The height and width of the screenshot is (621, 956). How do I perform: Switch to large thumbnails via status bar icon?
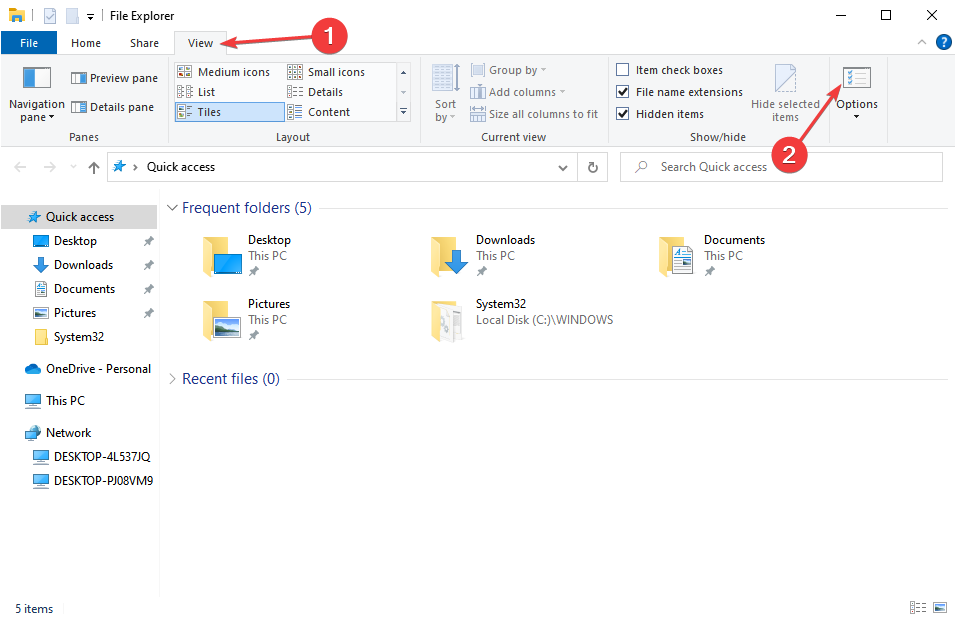click(x=940, y=607)
